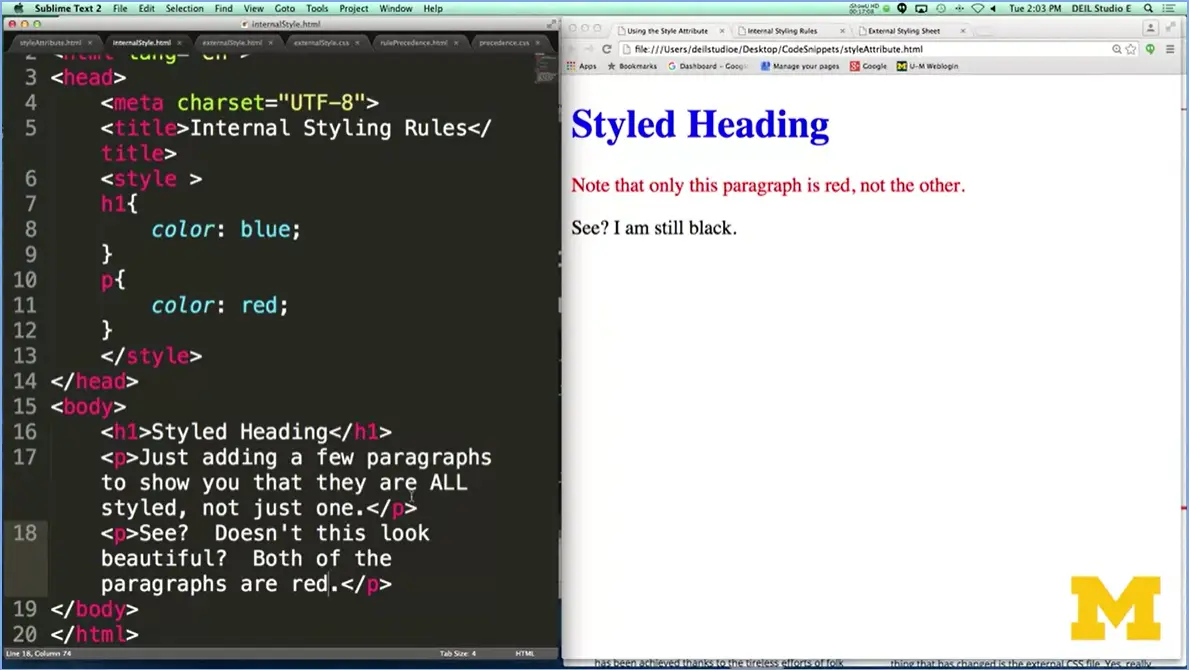The width and height of the screenshot is (1189, 670).
Task: Open the HTML syntax selector in status bar
Action: click(x=524, y=654)
